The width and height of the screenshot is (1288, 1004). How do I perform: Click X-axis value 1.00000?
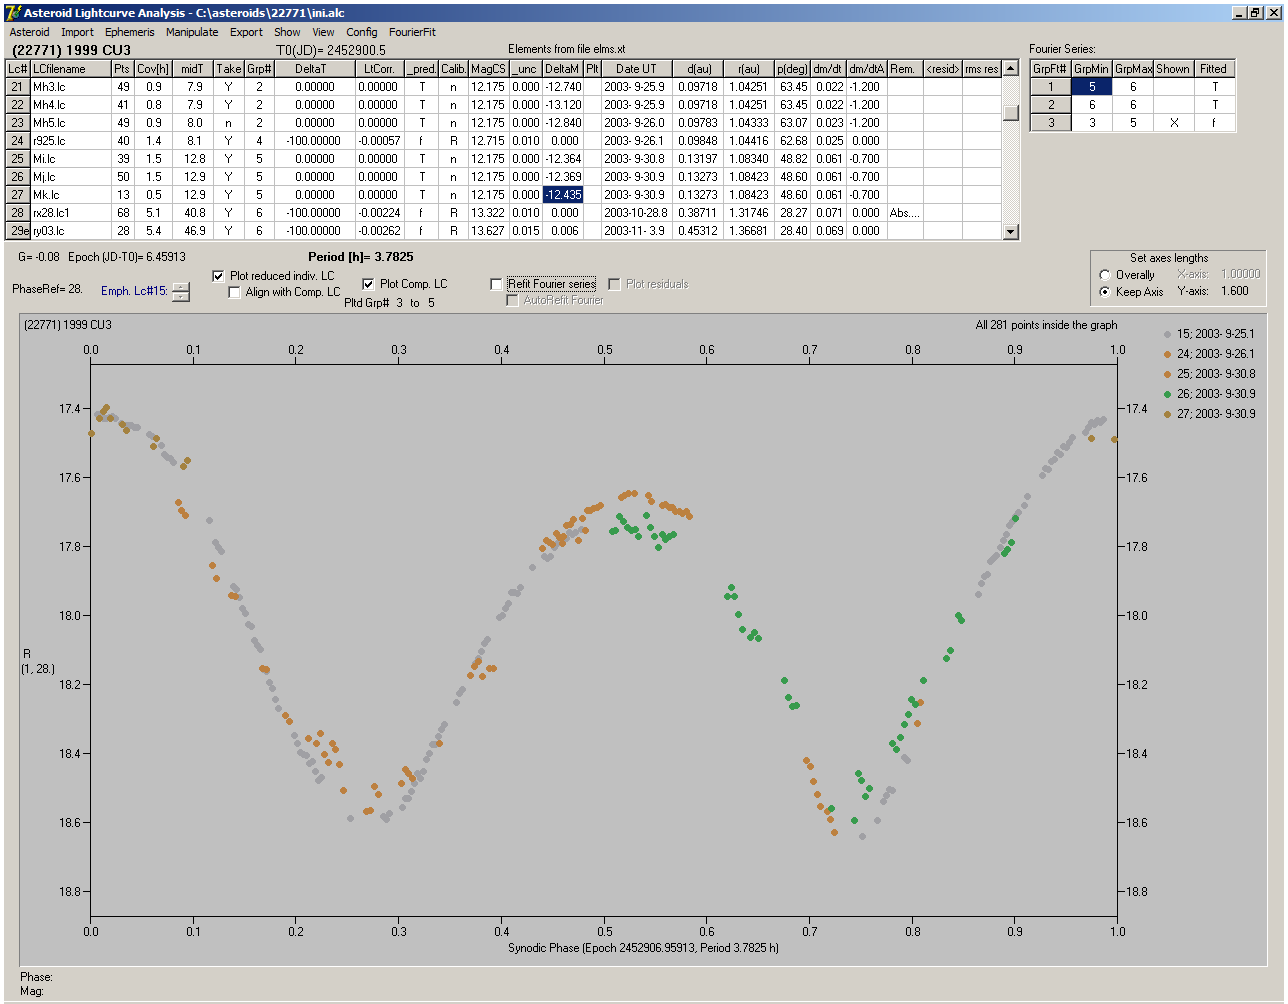(x=1240, y=274)
